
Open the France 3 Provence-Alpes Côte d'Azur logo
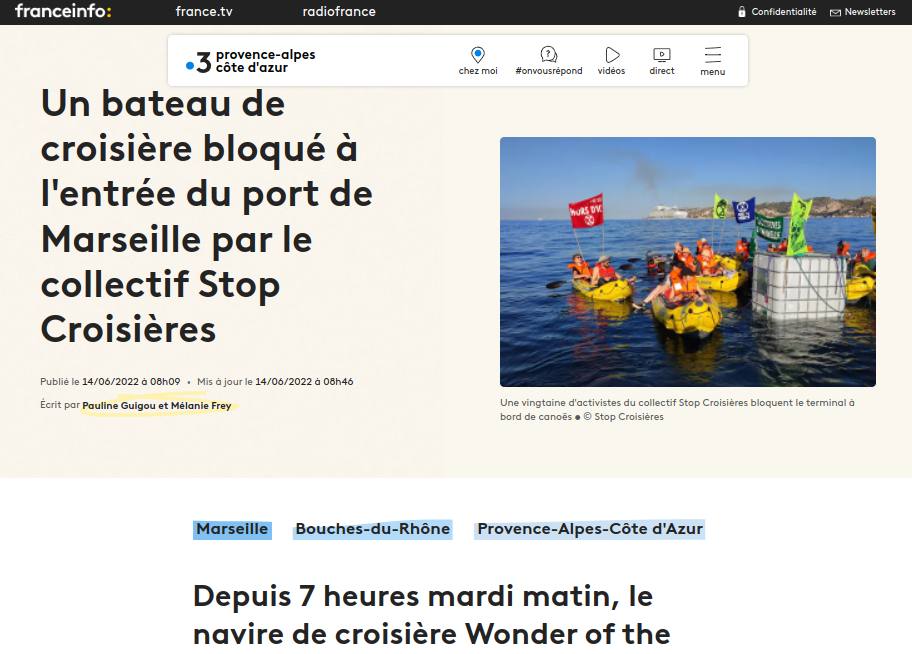(x=251, y=61)
